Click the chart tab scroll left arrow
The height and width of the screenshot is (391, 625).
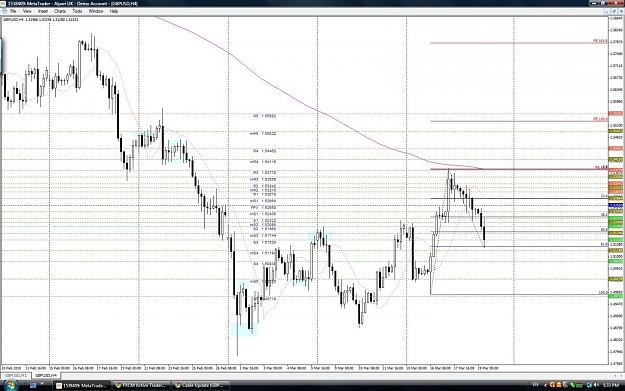615,375
